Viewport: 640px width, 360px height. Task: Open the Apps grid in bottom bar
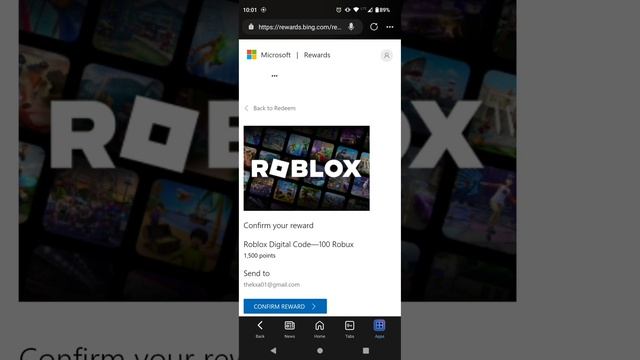coord(379,329)
